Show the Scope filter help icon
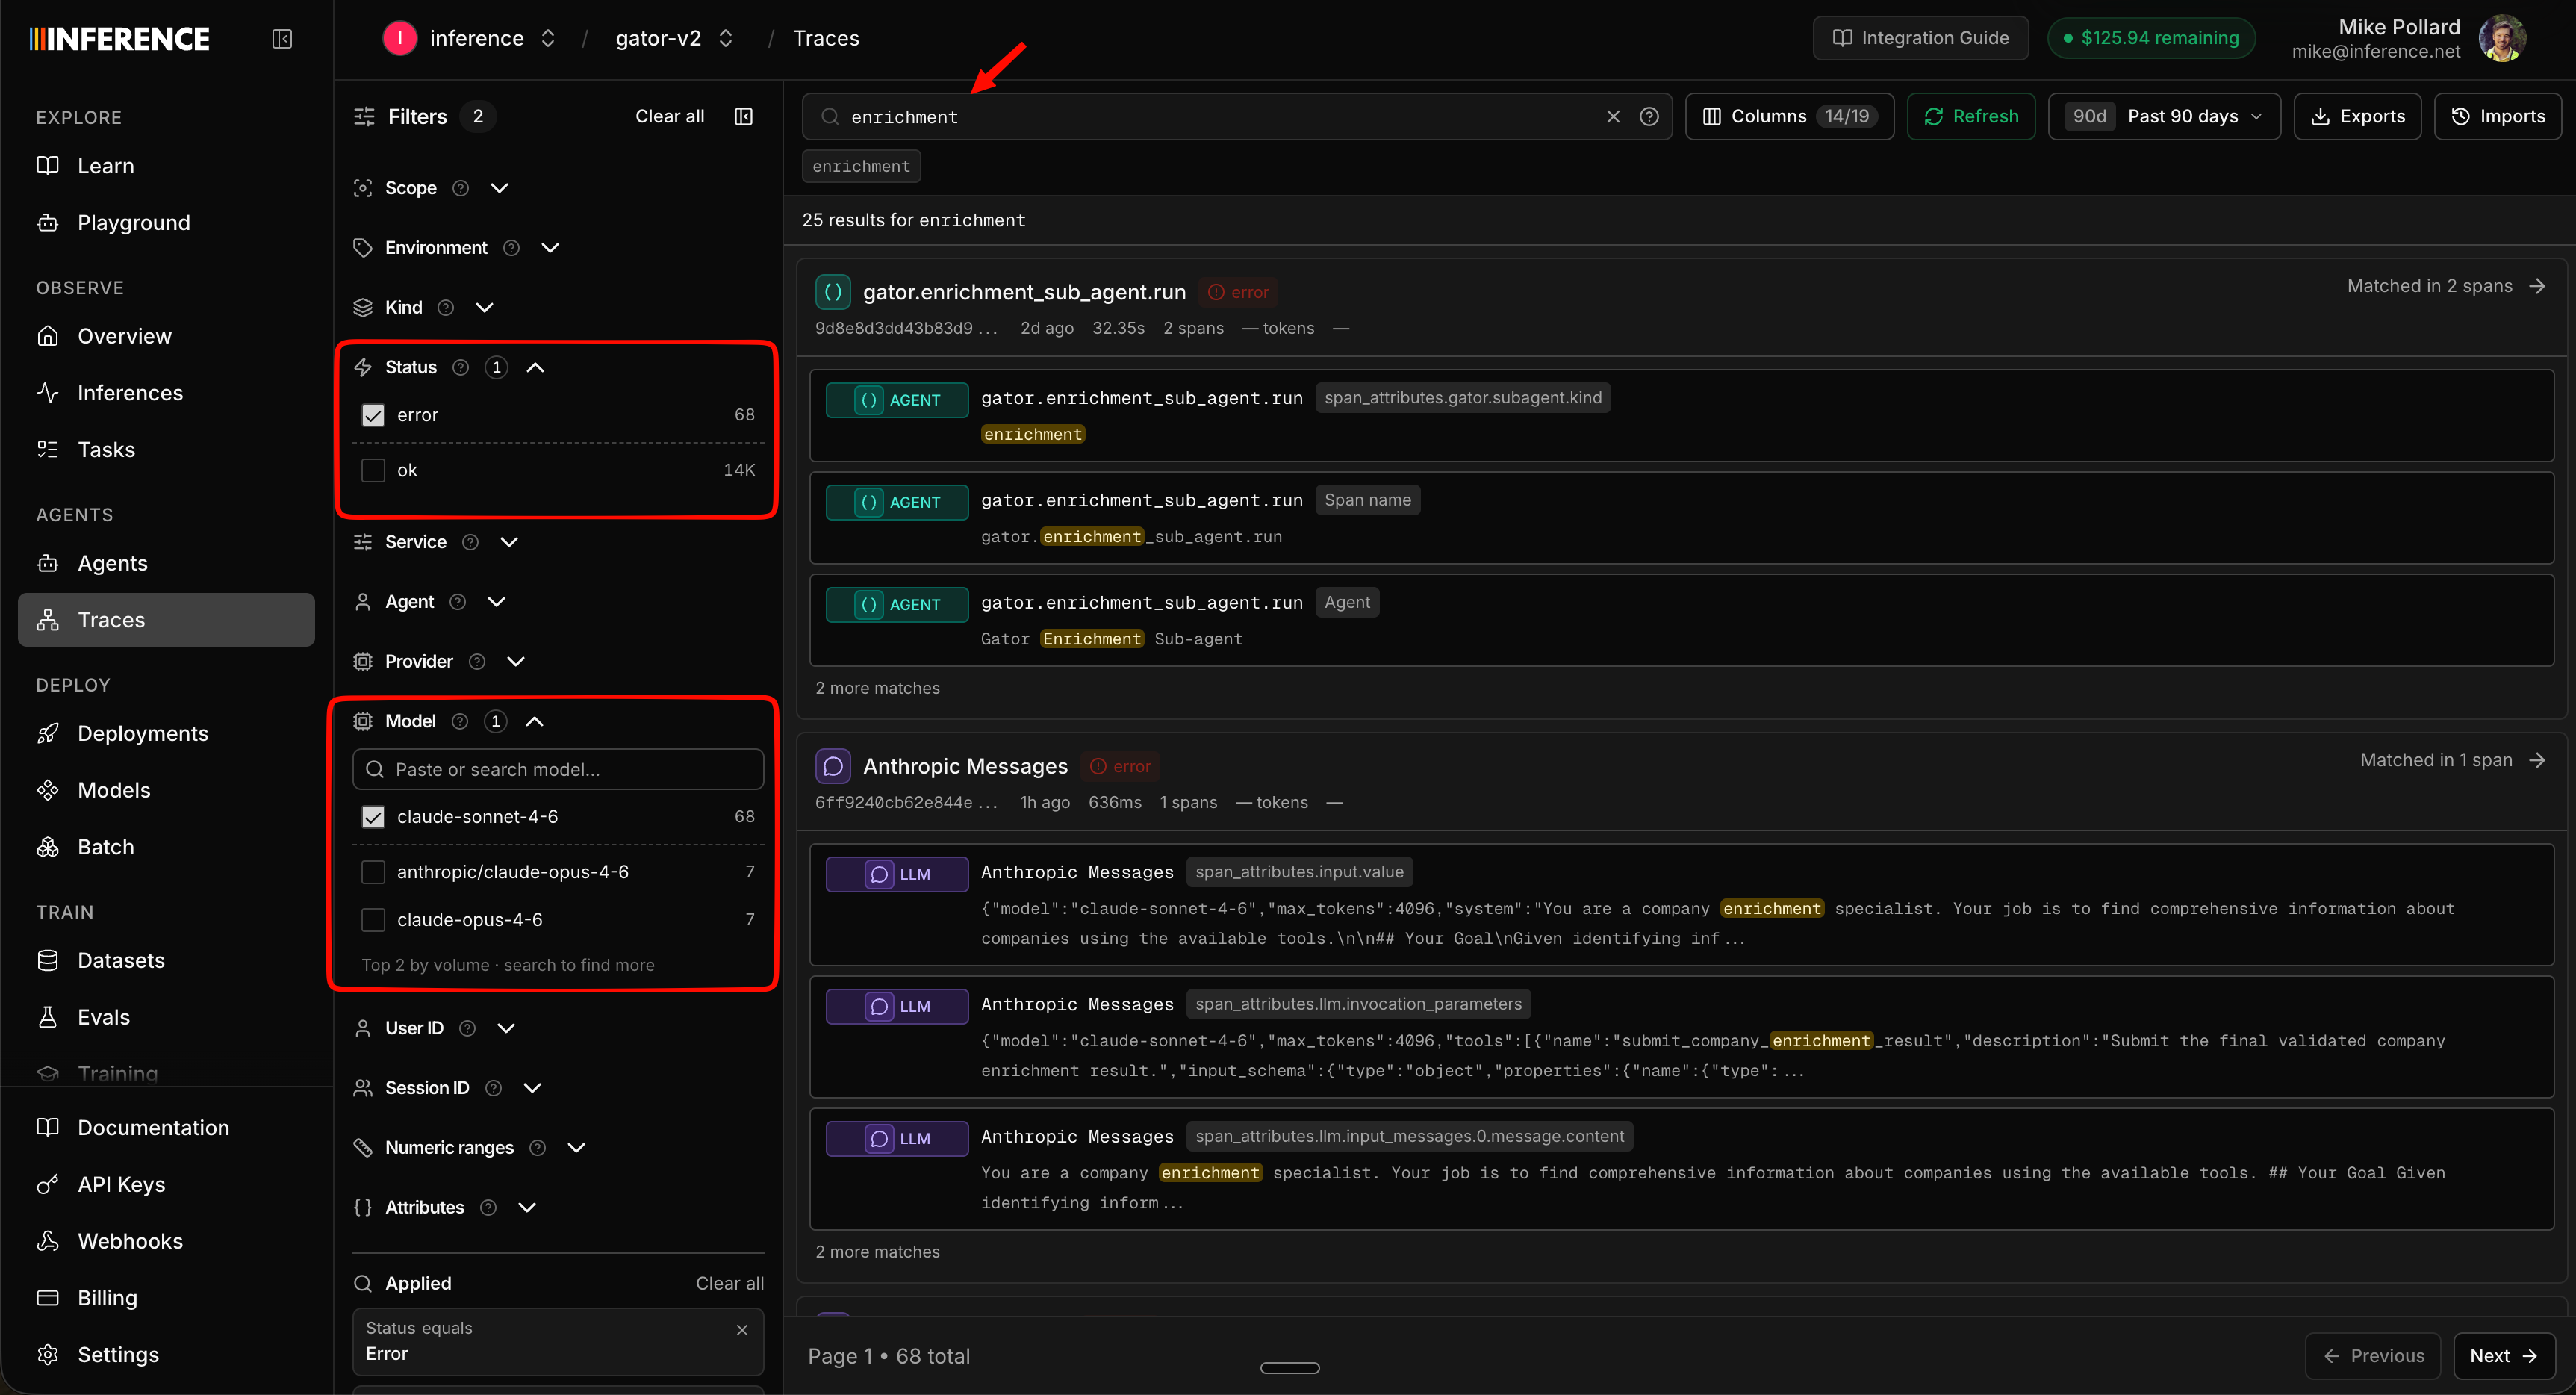Image resolution: width=2576 pixels, height=1395 pixels. (461, 188)
